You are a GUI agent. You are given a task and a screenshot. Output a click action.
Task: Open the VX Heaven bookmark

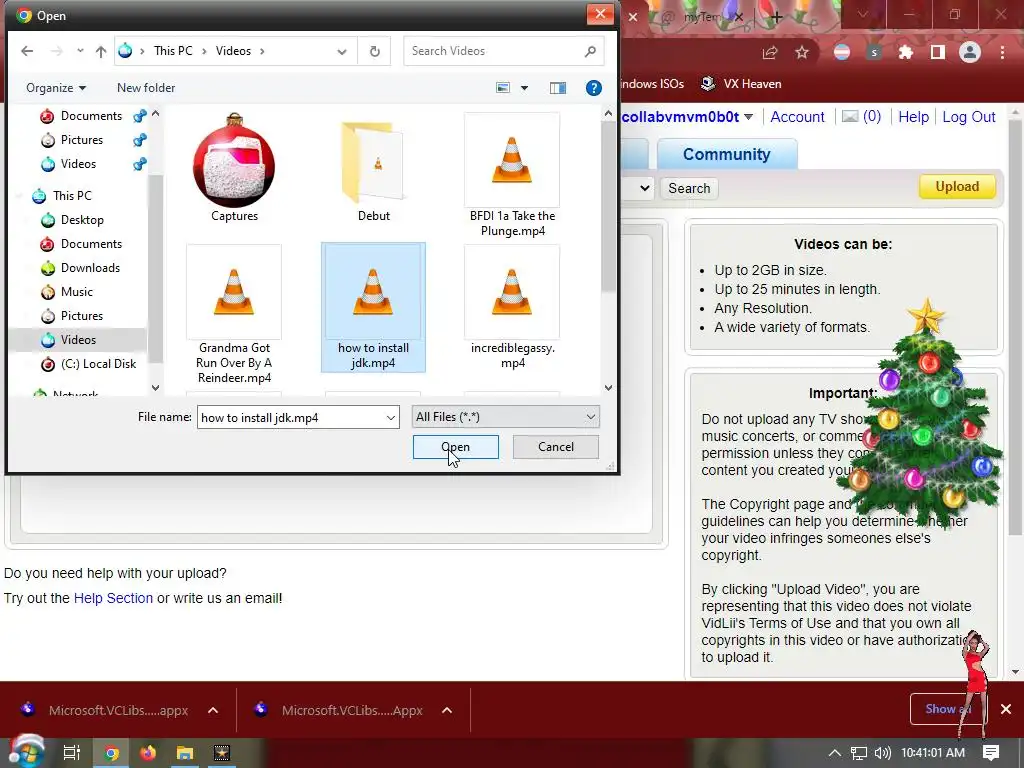(x=741, y=84)
